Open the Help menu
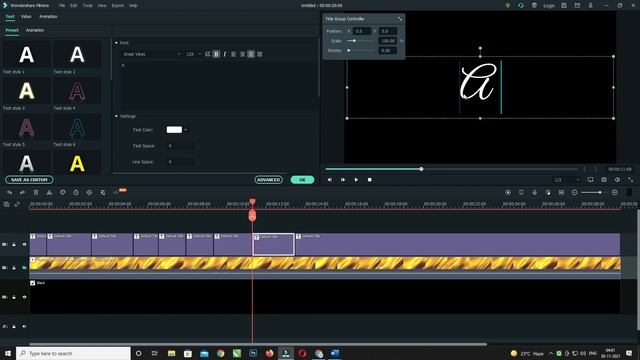The height and width of the screenshot is (360, 640). point(133,6)
